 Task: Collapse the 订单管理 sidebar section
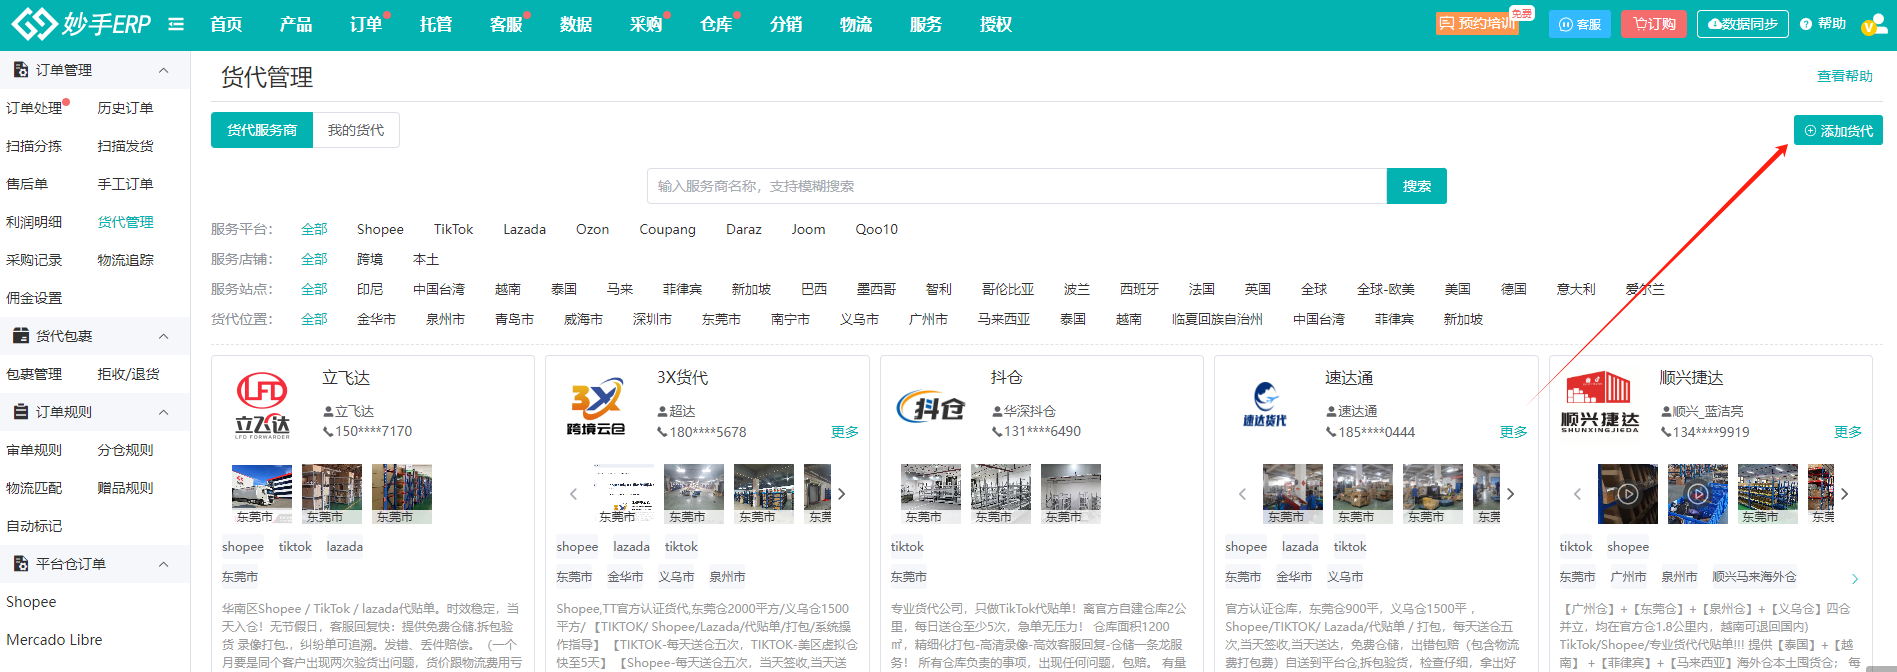click(x=164, y=70)
